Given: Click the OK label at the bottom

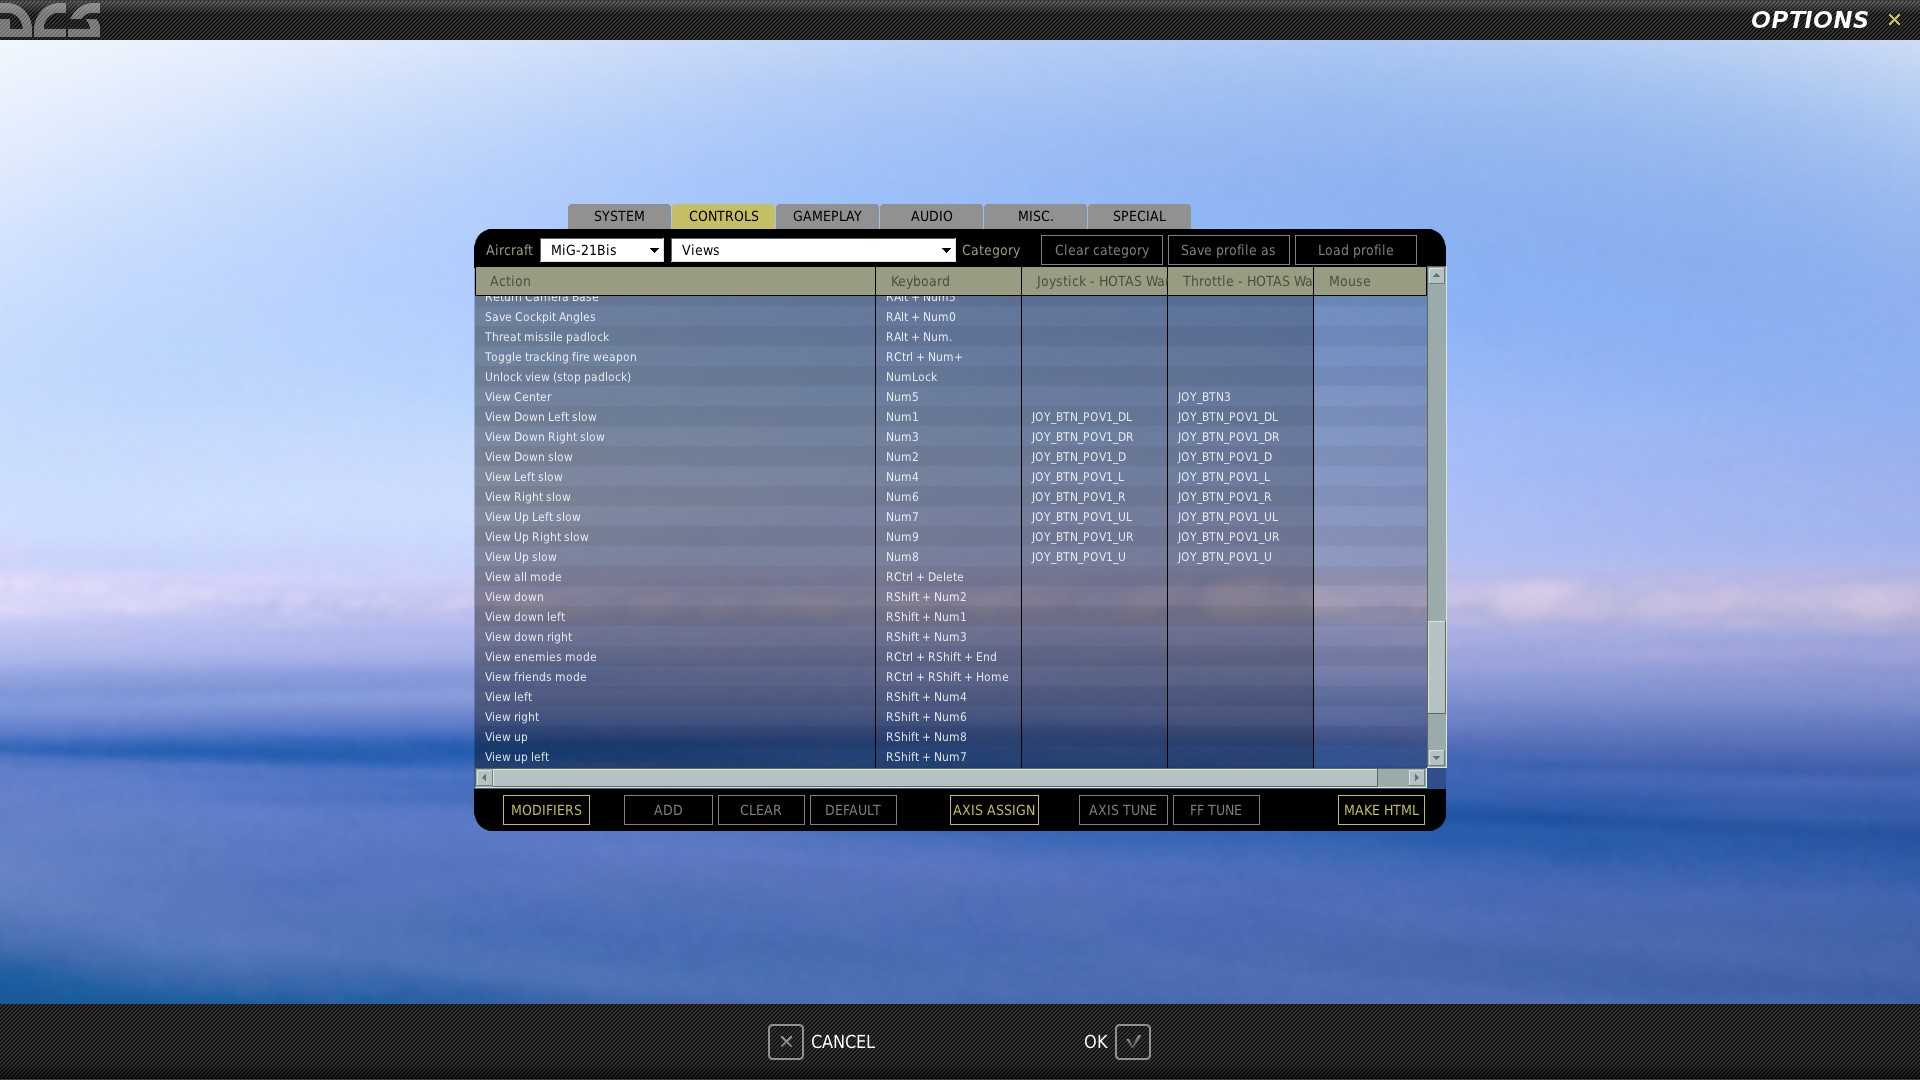Looking at the screenshot, I should pos(1095,1042).
